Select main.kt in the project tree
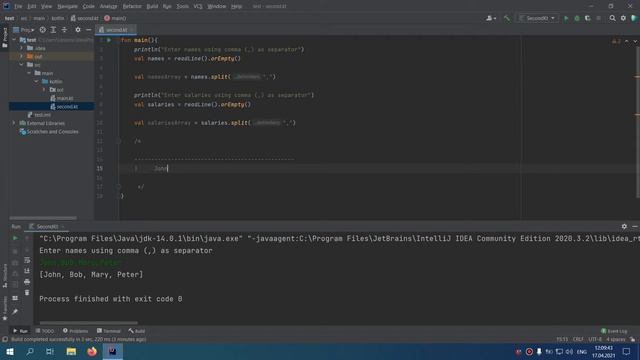The image size is (640, 360). (x=62, y=98)
